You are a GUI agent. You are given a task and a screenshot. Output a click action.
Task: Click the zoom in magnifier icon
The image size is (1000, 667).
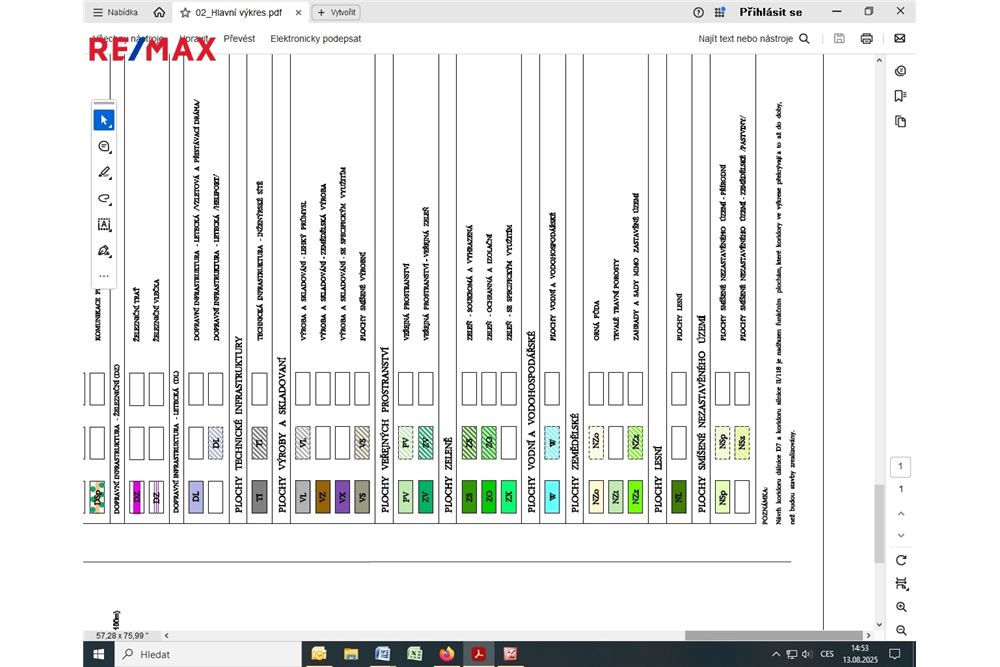point(901,607)
